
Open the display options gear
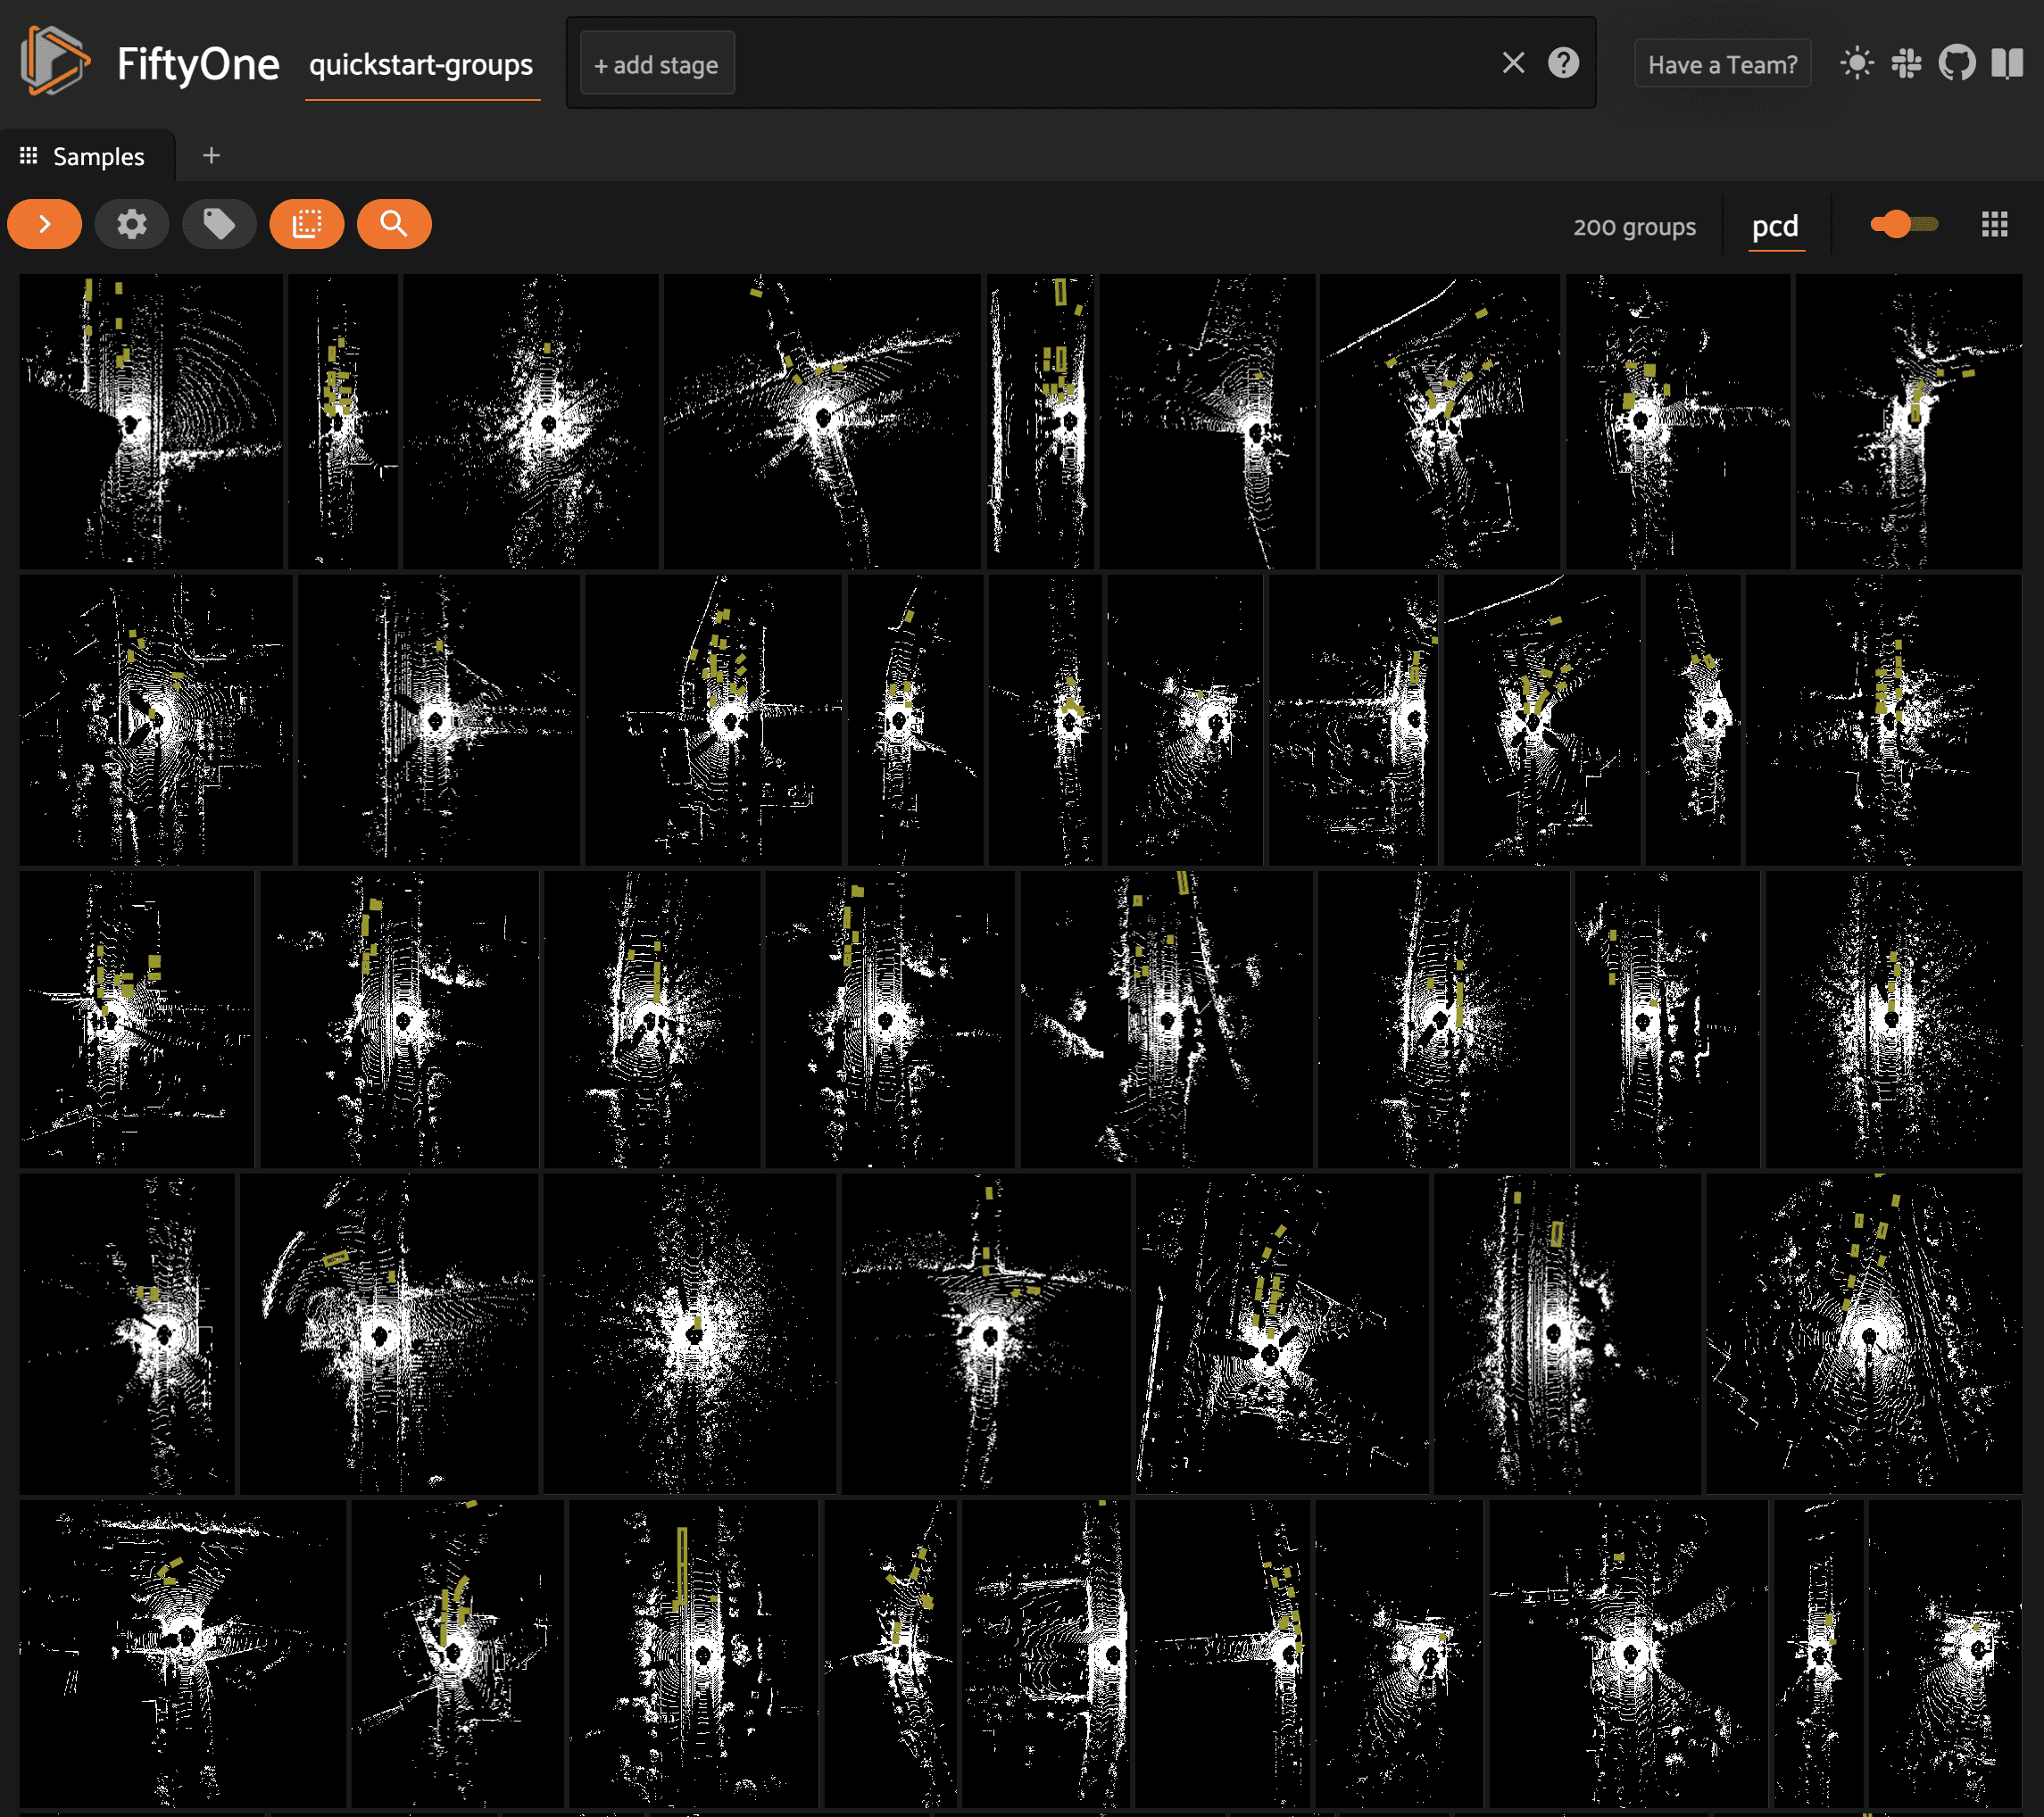pyautogui.click(x=131, y=224)
